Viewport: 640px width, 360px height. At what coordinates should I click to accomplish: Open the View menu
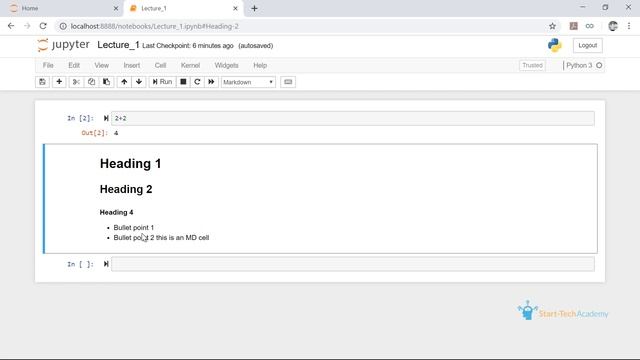[102, 65]
